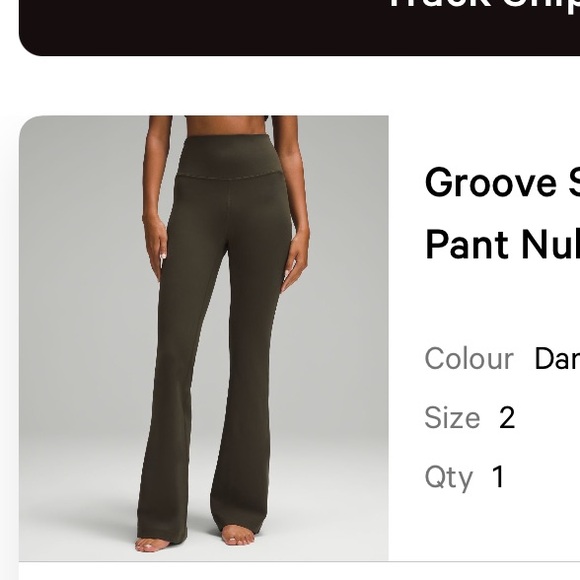Click the Qty label

point(449,477)
